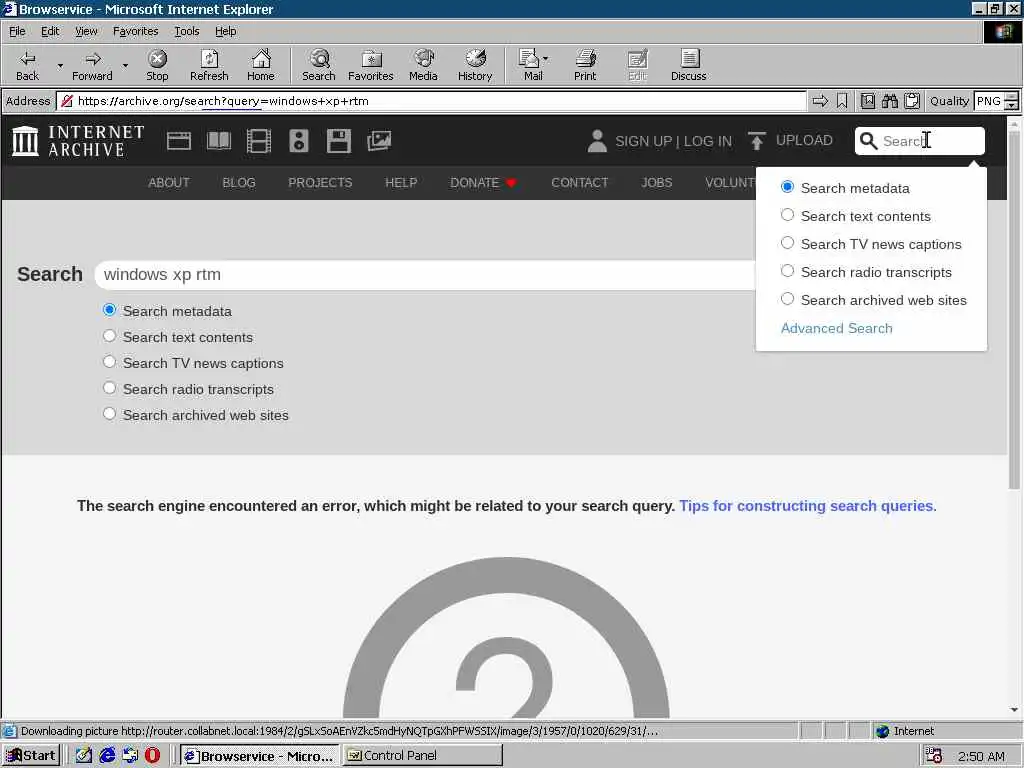This screenshot has height=768, width=1024.
Task: Open the Back button history dropdown arrow
Action: click(x=60, y=65)
